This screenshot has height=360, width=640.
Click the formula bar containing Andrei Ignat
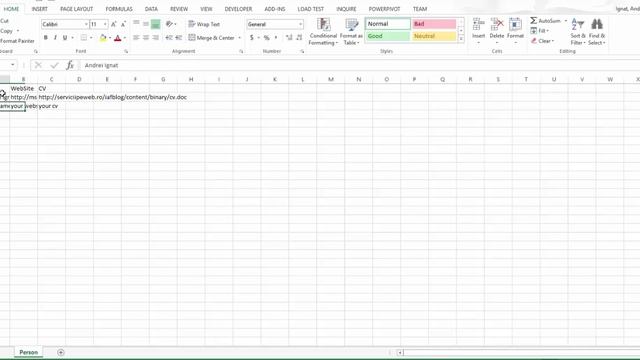pos(359,65)
